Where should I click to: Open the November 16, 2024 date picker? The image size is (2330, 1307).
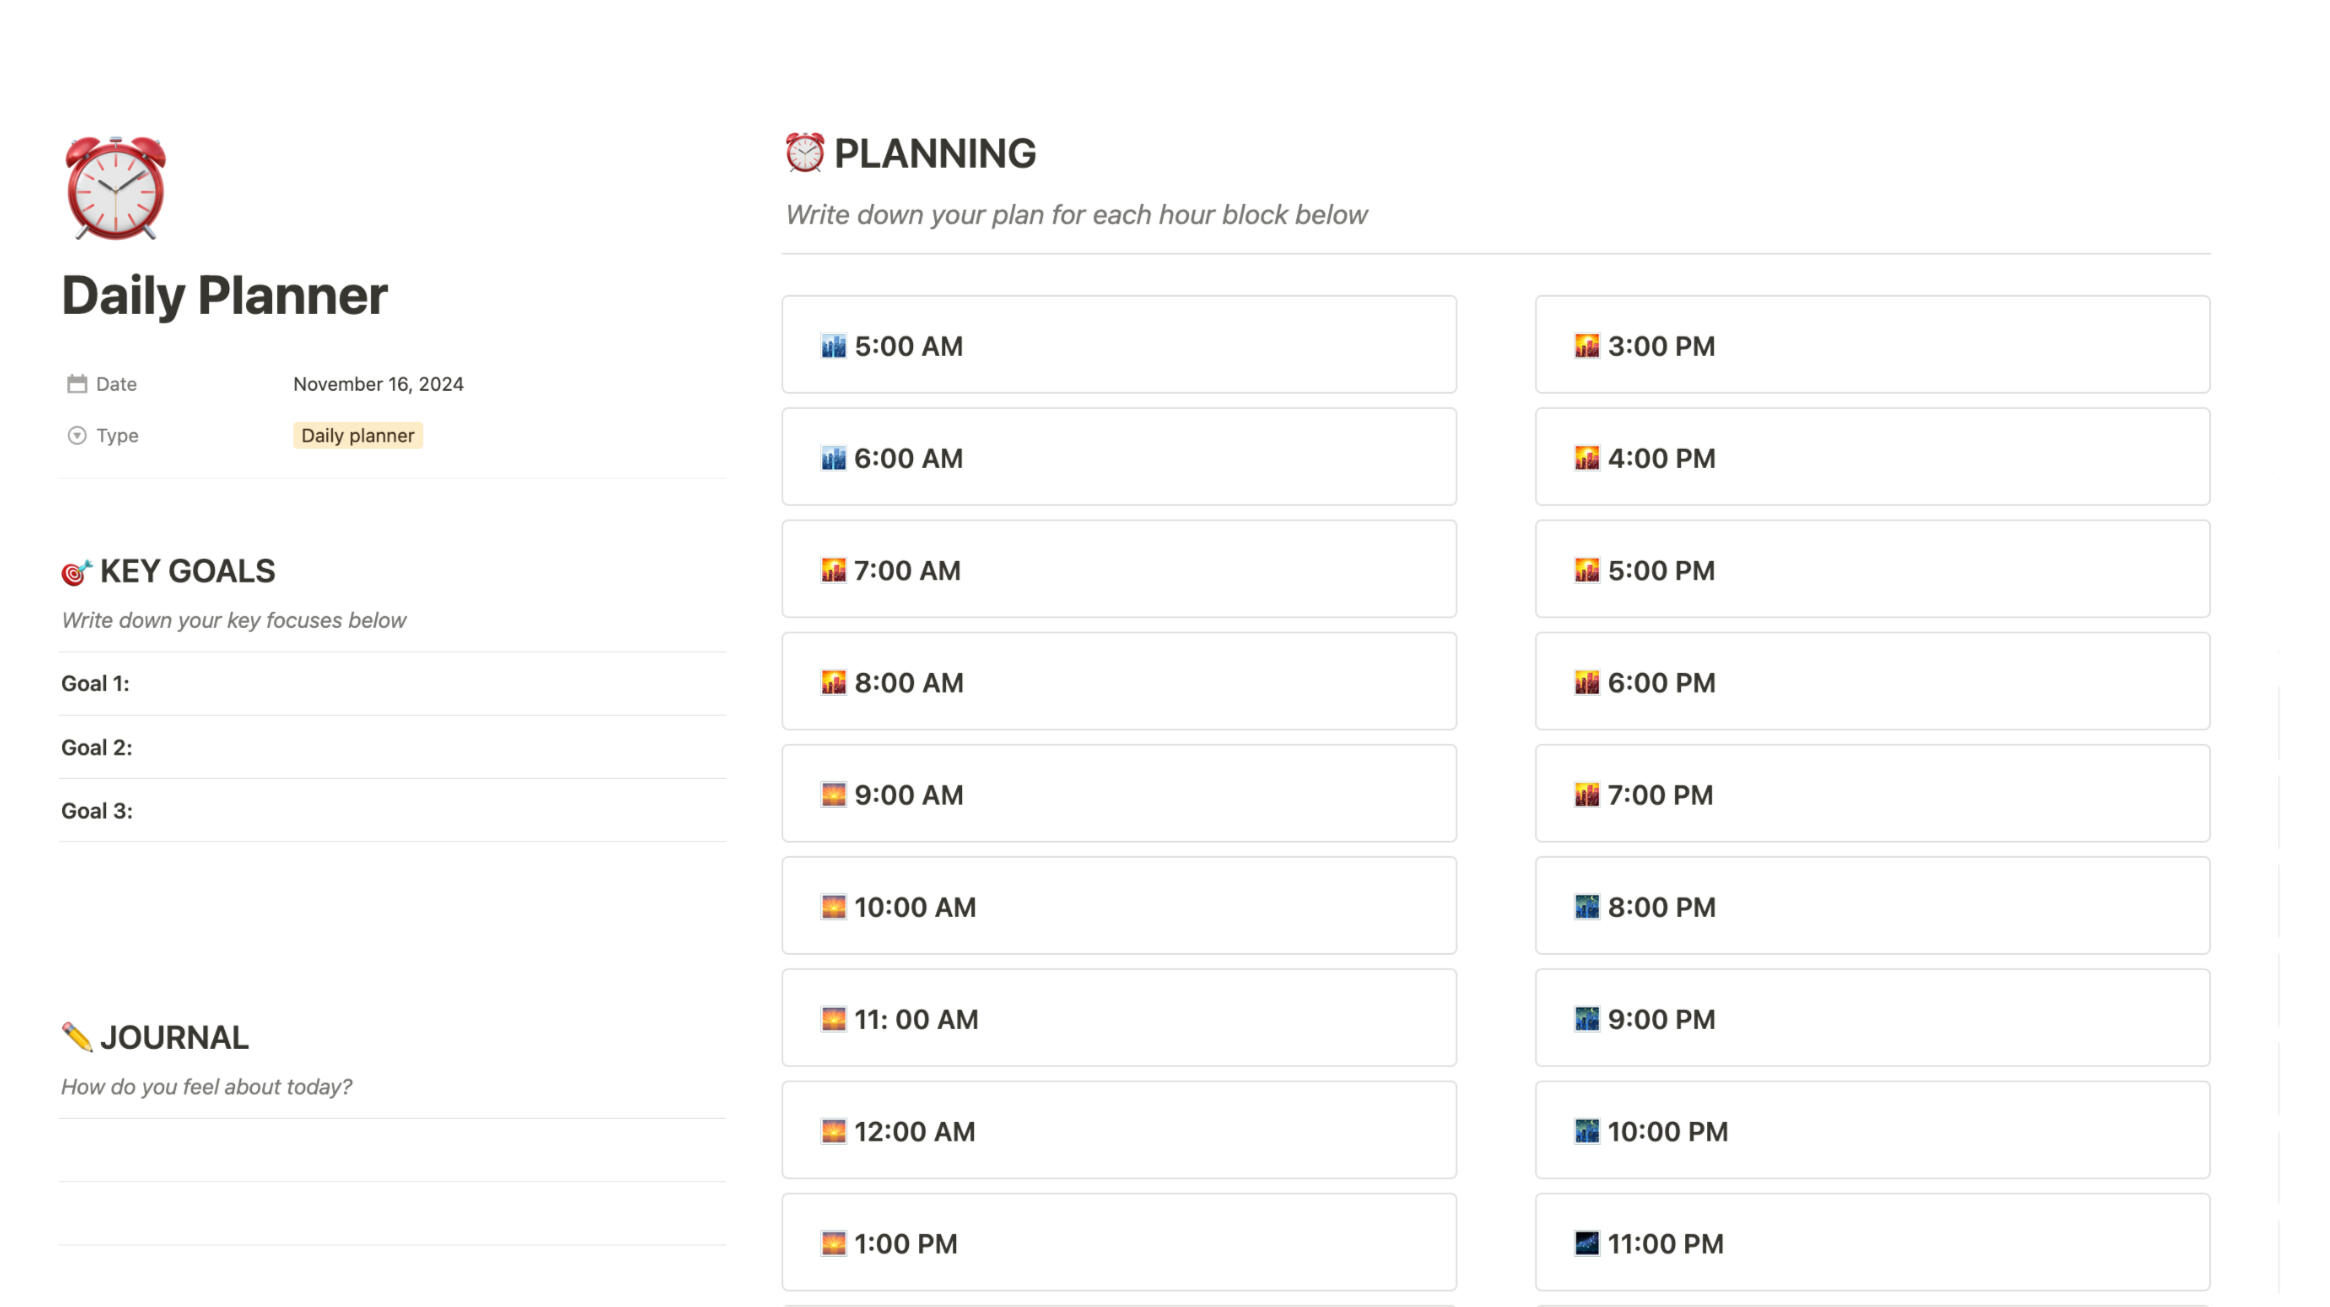(378, 384)
